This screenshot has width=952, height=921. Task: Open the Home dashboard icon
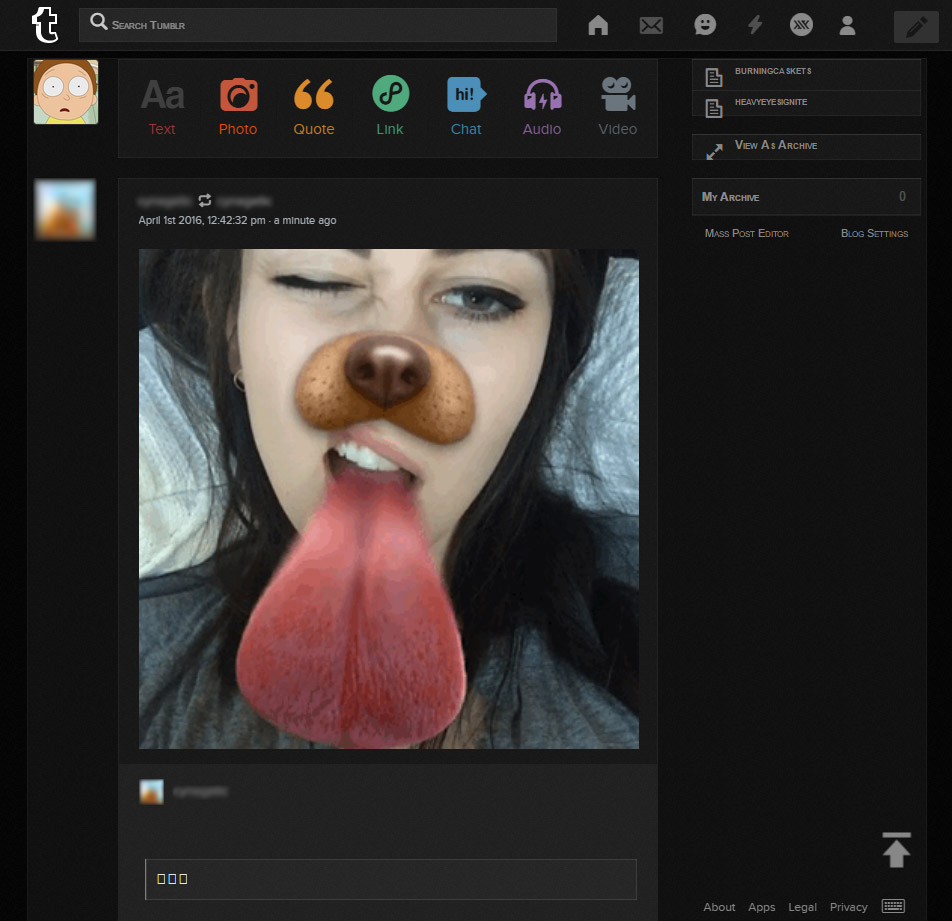click(598, 26)
